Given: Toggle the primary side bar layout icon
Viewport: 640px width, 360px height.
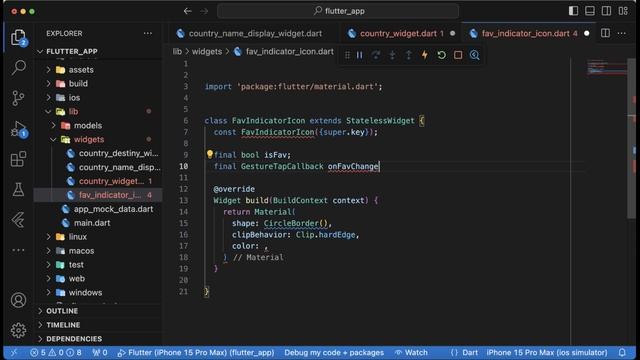Looking at the screenshot, I should pyautogui.click(x=573, y=11).
